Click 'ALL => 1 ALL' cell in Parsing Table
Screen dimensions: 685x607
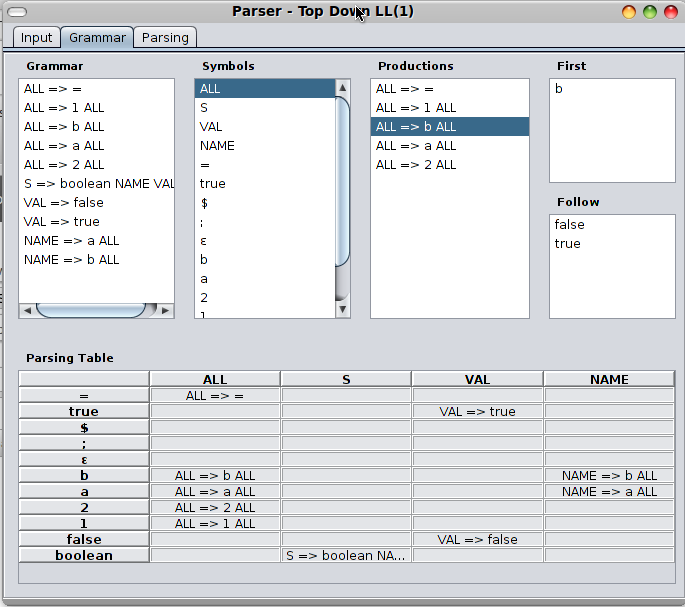[x=215, y=523]
